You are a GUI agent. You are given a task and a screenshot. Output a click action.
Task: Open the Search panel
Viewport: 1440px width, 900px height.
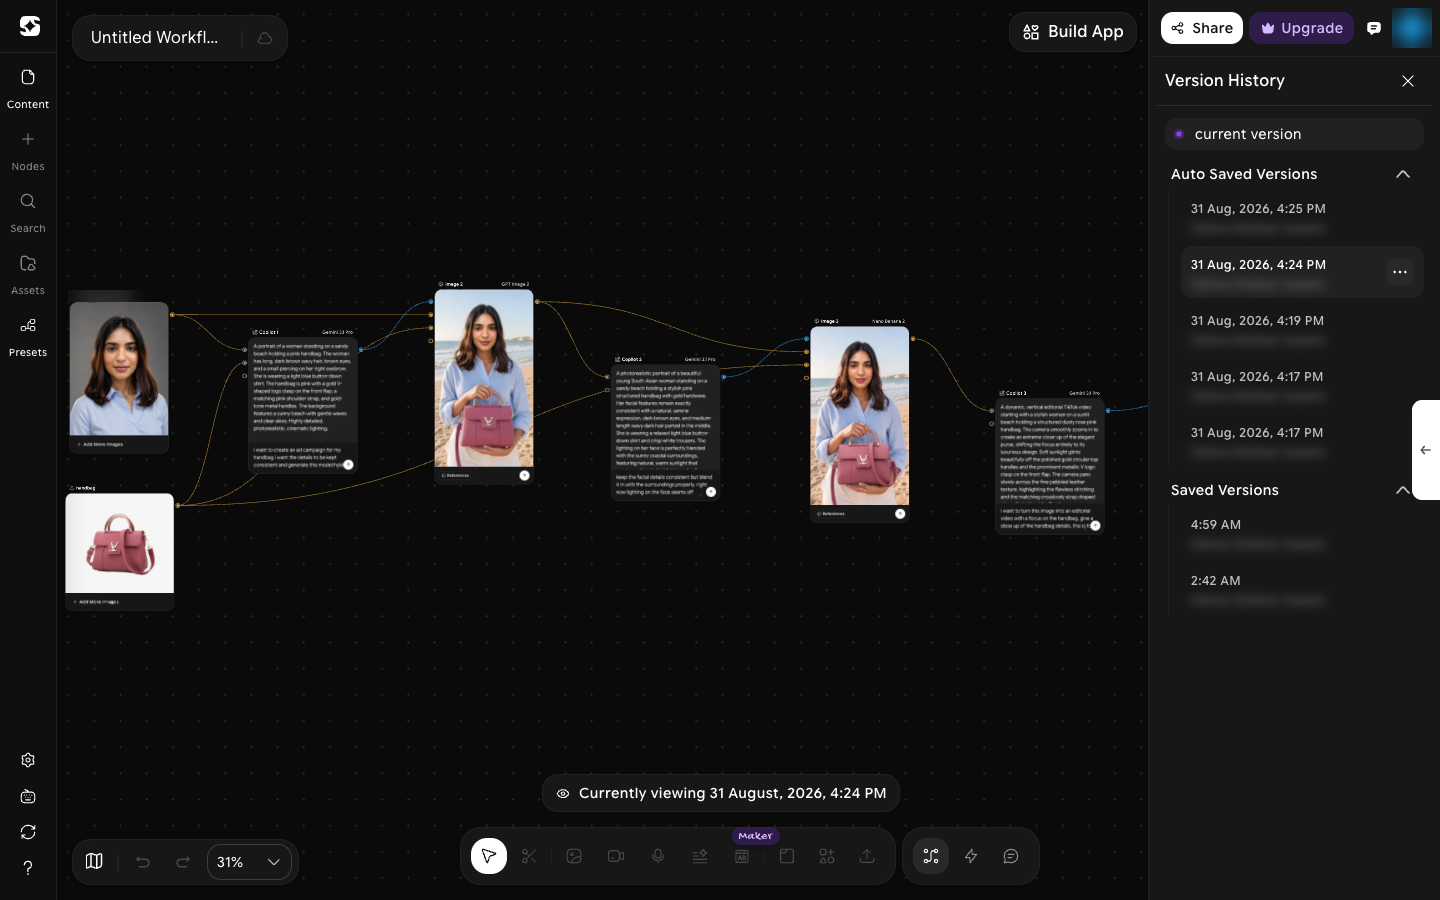28,212
